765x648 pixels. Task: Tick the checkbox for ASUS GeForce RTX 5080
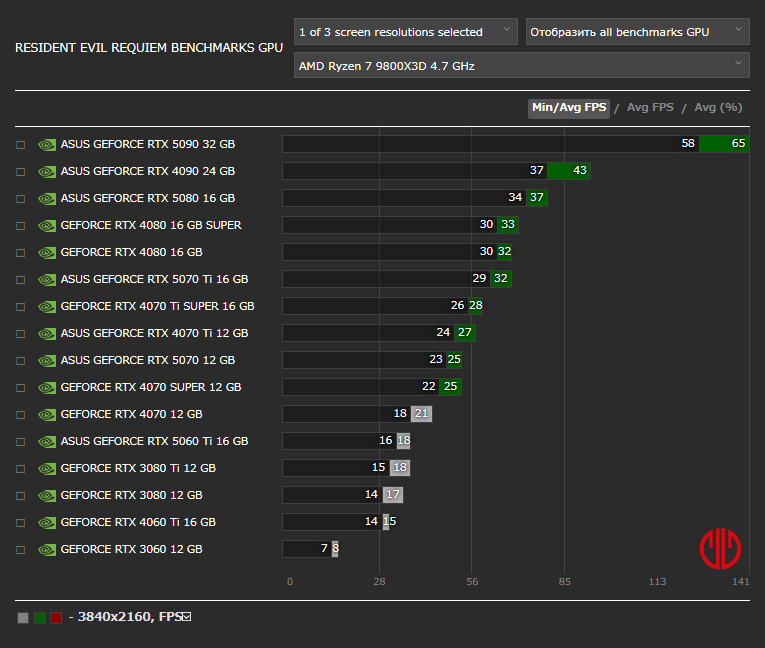pyautogui.click(x=20, y=198)
